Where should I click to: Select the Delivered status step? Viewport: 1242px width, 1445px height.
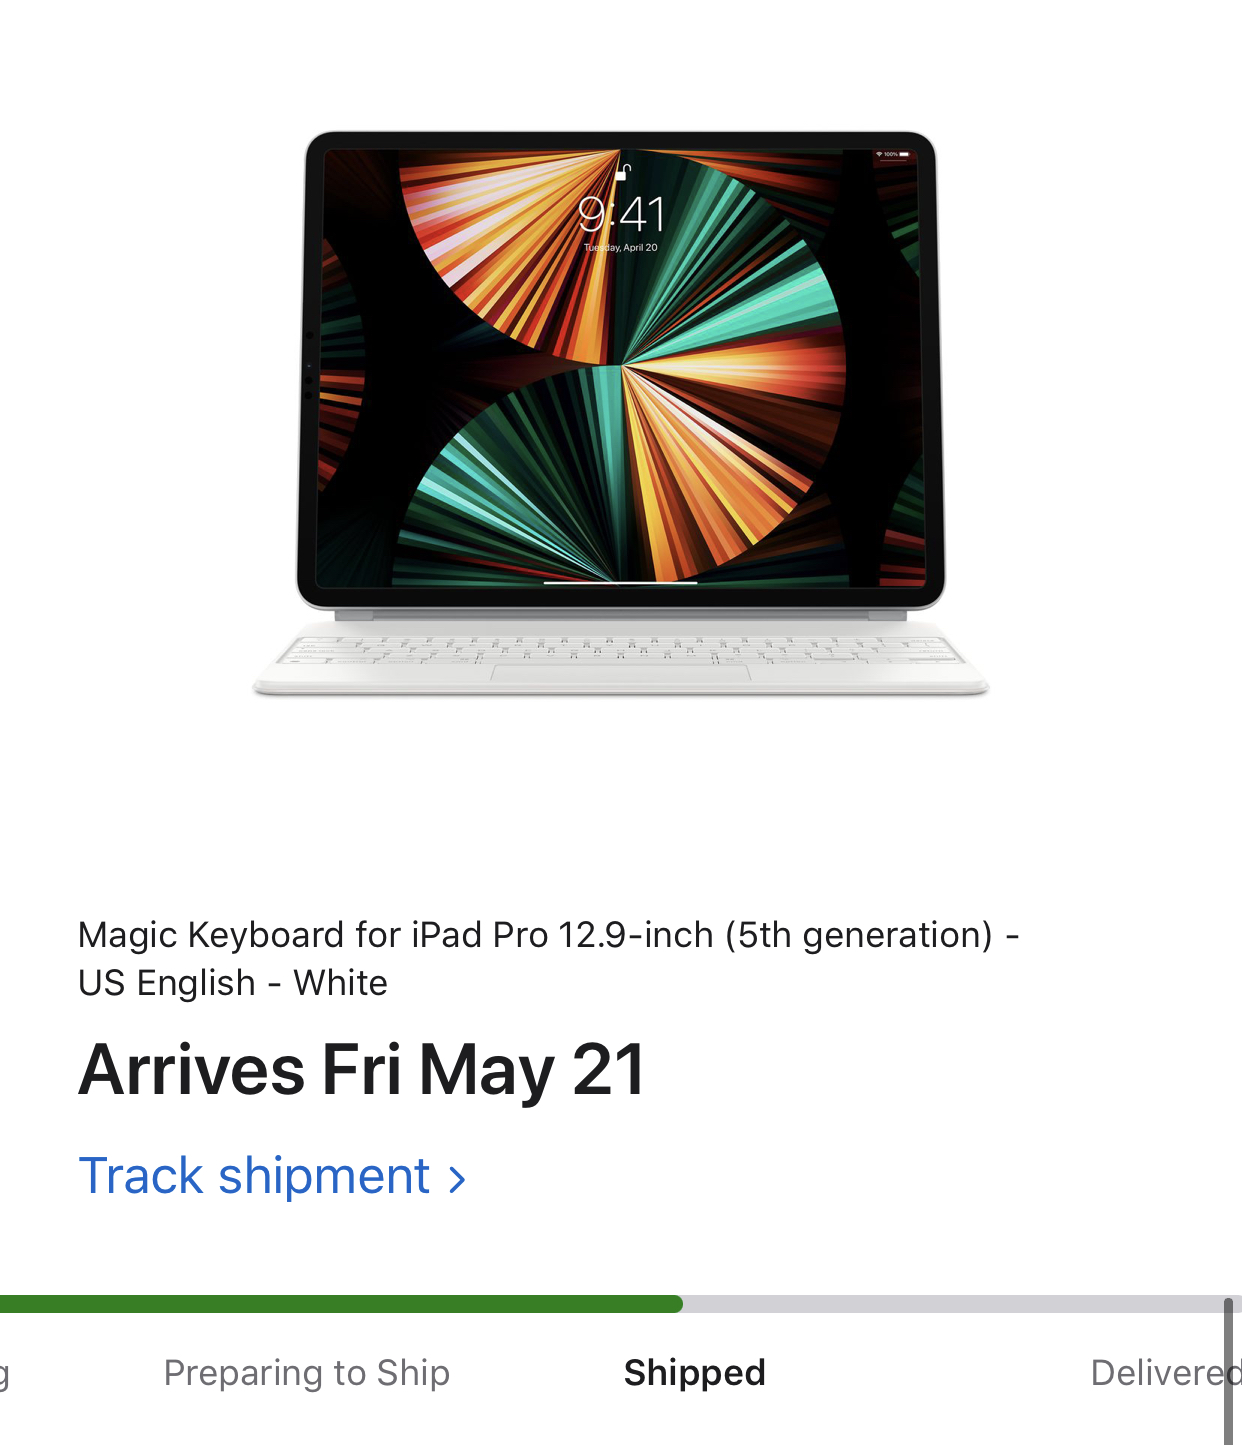(1166, 1372)
